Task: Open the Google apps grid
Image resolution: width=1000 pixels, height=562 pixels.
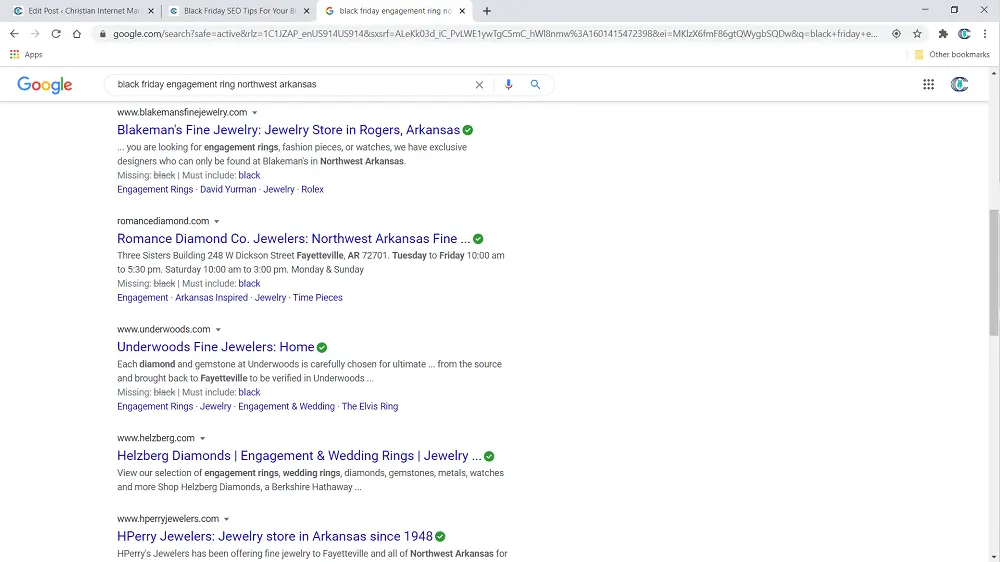Action: coord(929,84)
